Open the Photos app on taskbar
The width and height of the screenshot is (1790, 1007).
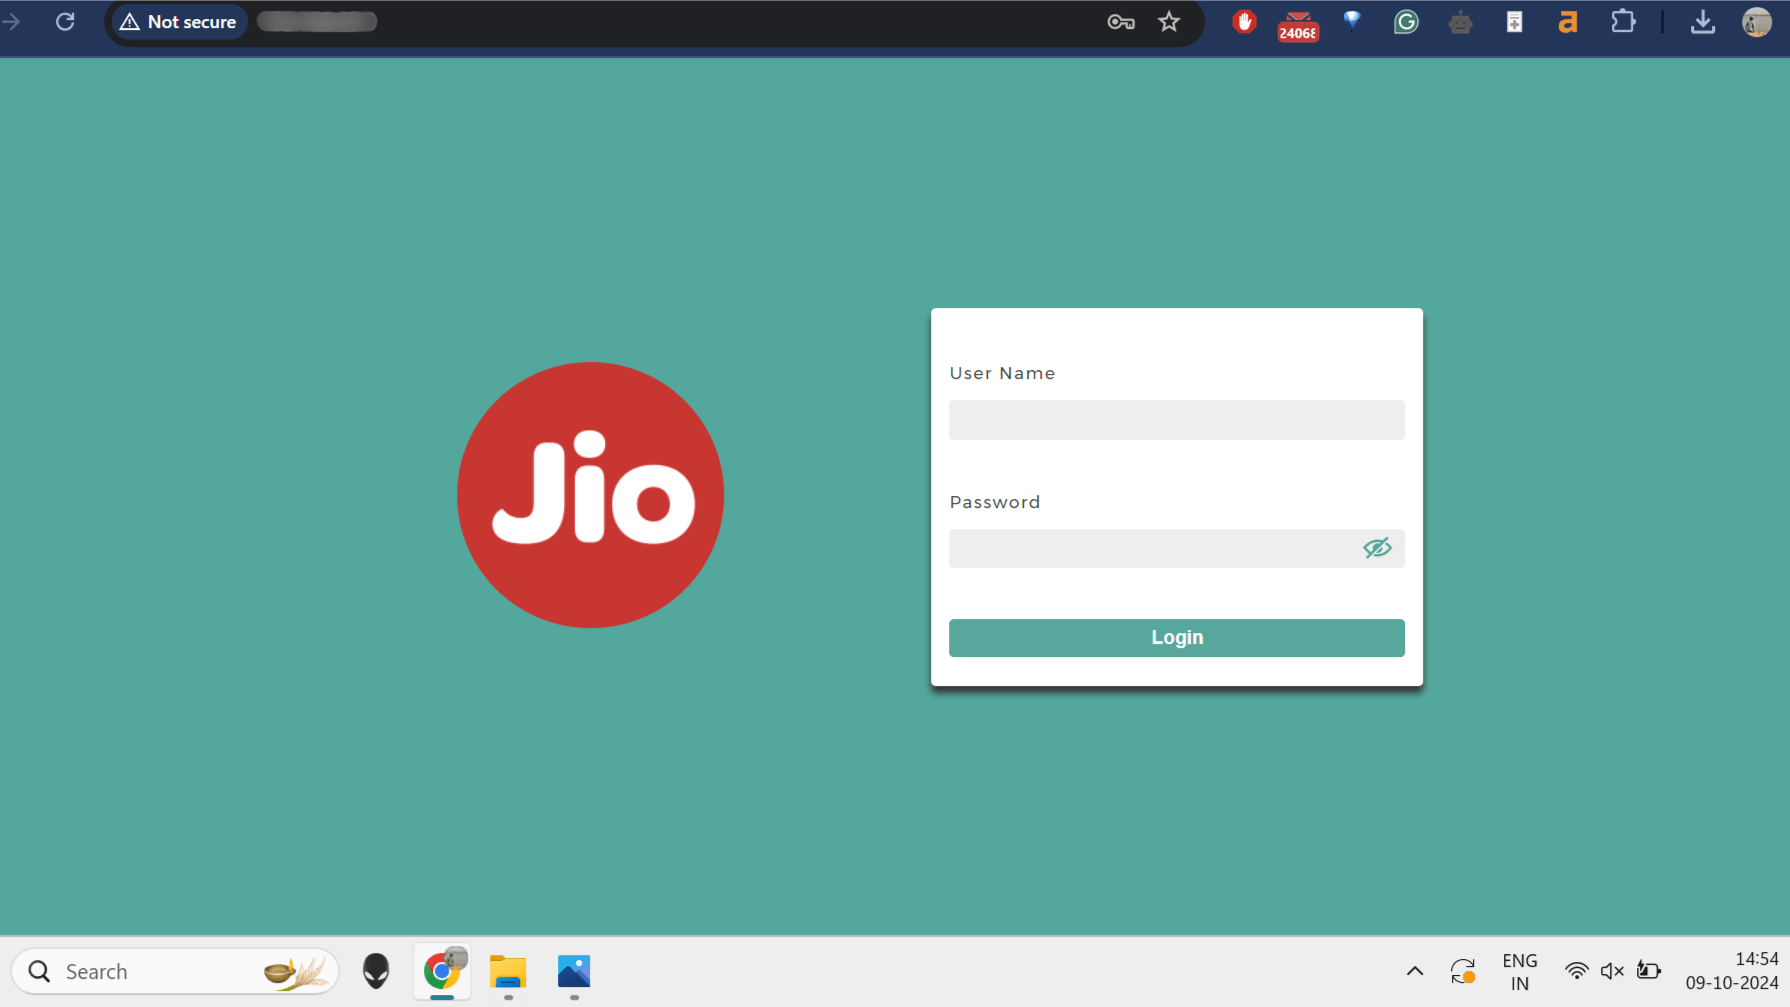tap(574, 971)
